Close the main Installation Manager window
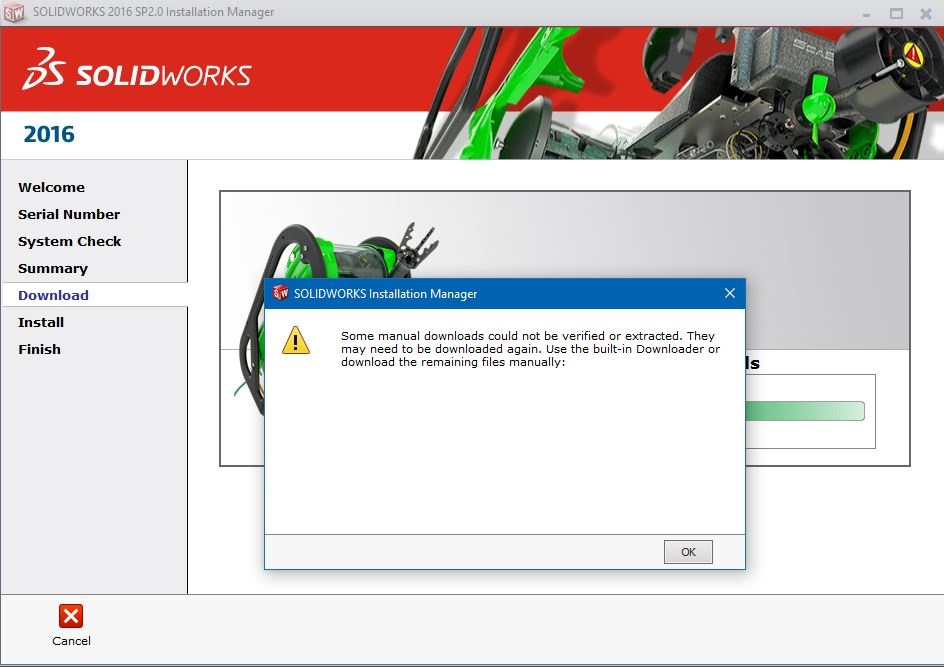 [x=926, y=13]
